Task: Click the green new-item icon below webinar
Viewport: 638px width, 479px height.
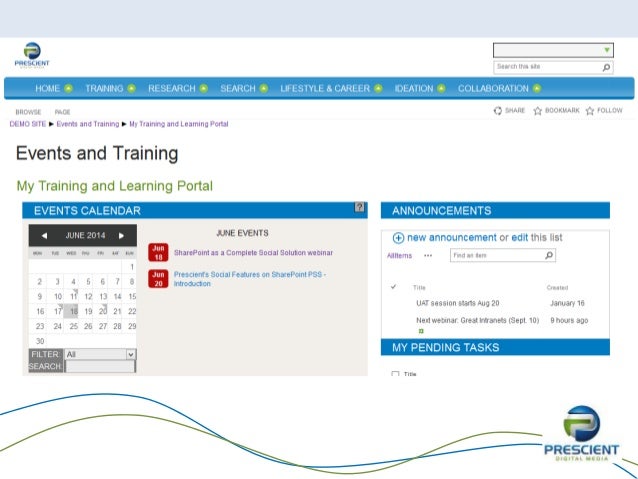Action: [421, 331]
